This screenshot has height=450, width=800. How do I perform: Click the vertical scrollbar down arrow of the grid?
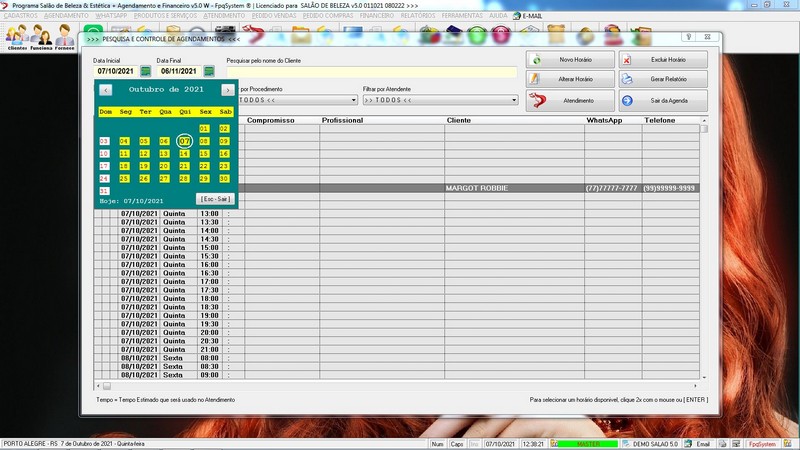[x=704, y=377]
